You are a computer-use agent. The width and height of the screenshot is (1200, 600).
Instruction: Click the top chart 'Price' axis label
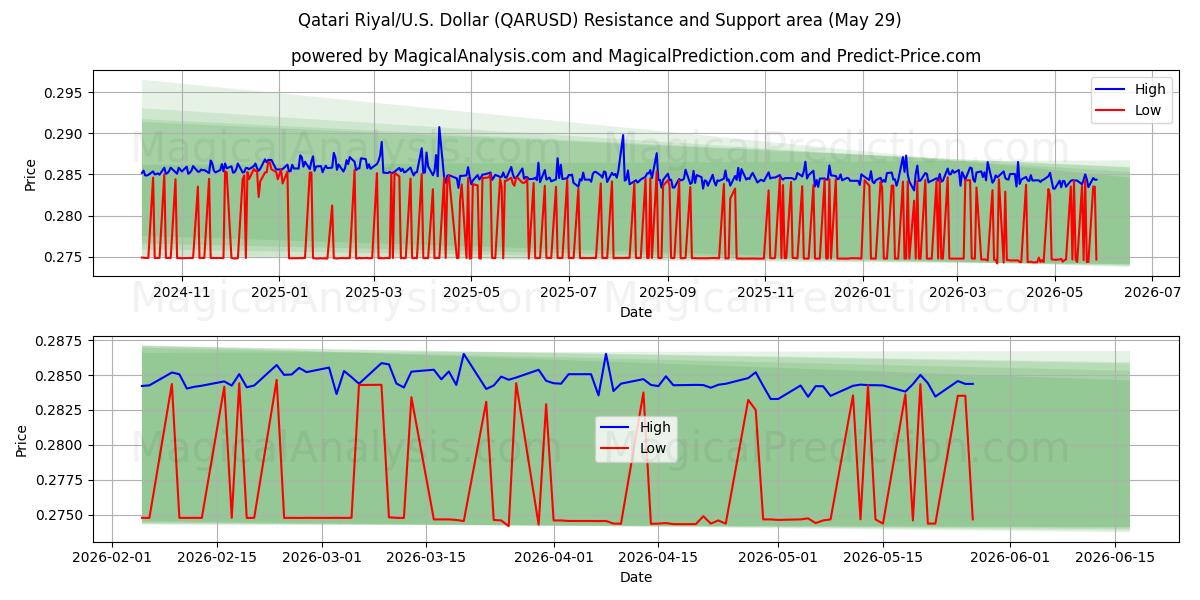[x=31, y=174]
